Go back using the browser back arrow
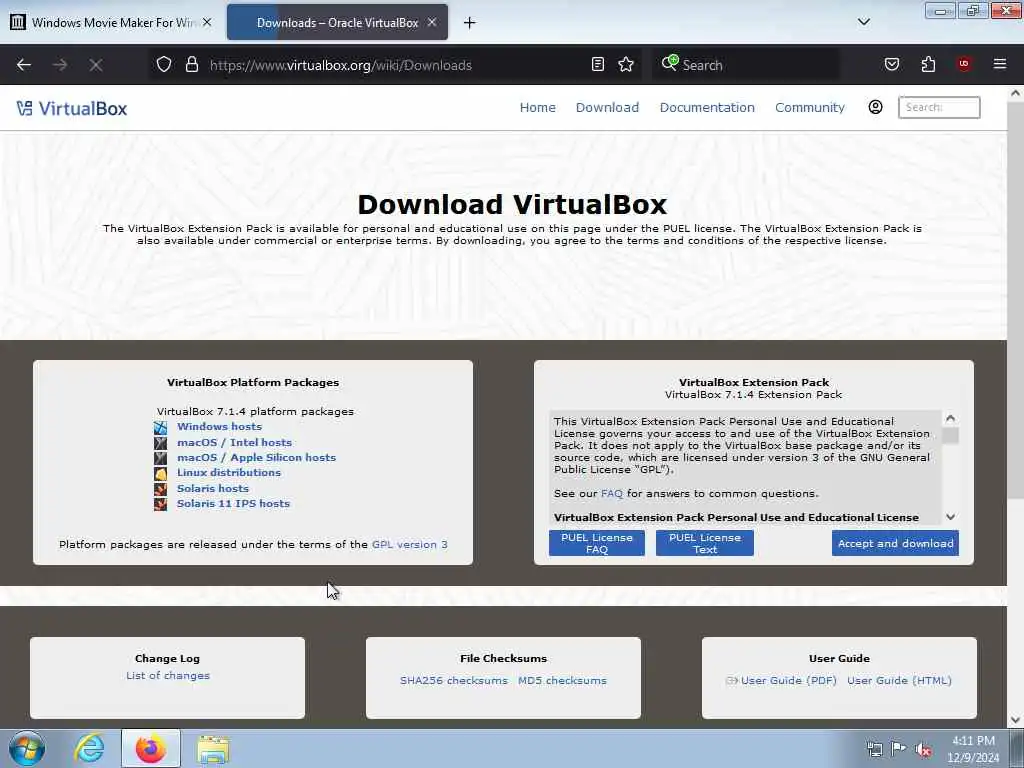The width and height of the screenshot is (1024, 768). [24, 65]
